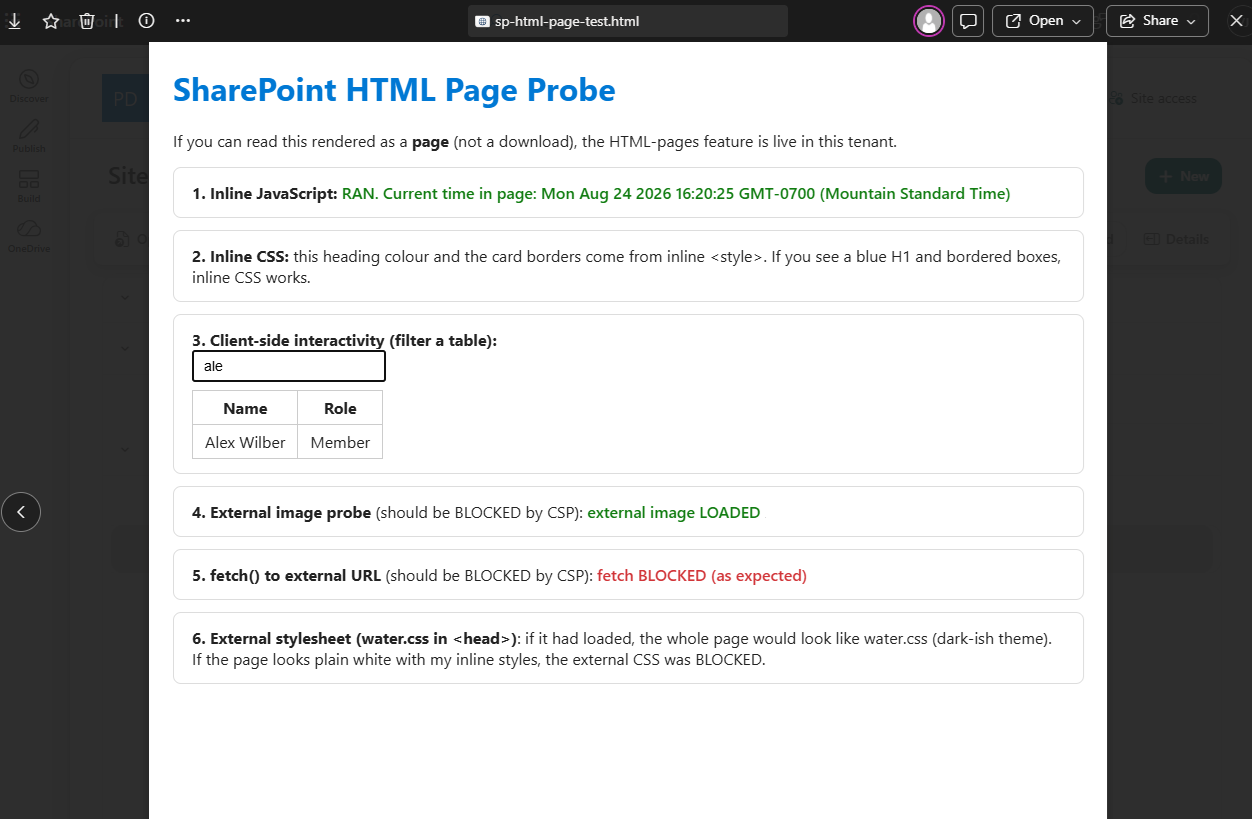The width and height of the screenshot is (1252, 819).
Task: Click '3. Client-side interactivity' label
Action: tap(344, 340)
